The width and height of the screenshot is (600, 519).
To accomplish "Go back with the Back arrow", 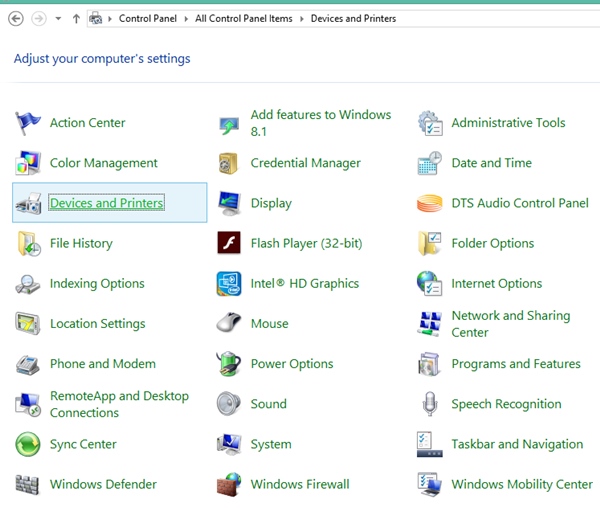I will point(16,18).
